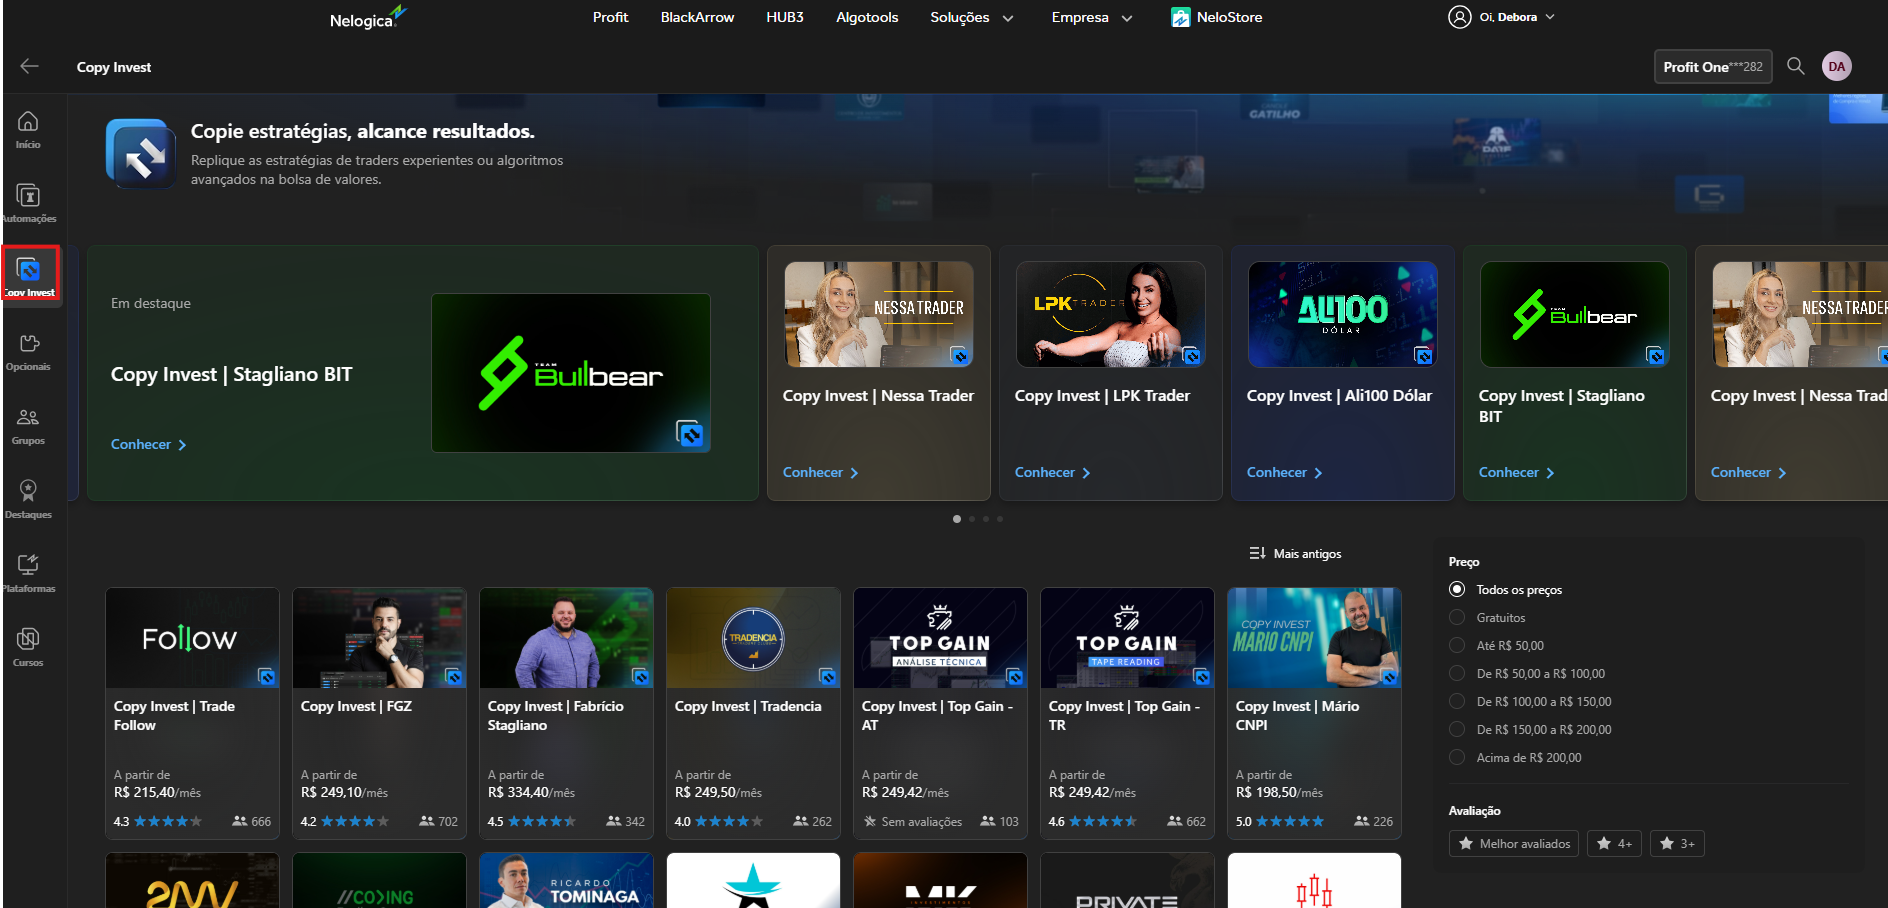Open the Algotools menu item

pyautogui.click(x=867, y=17)
